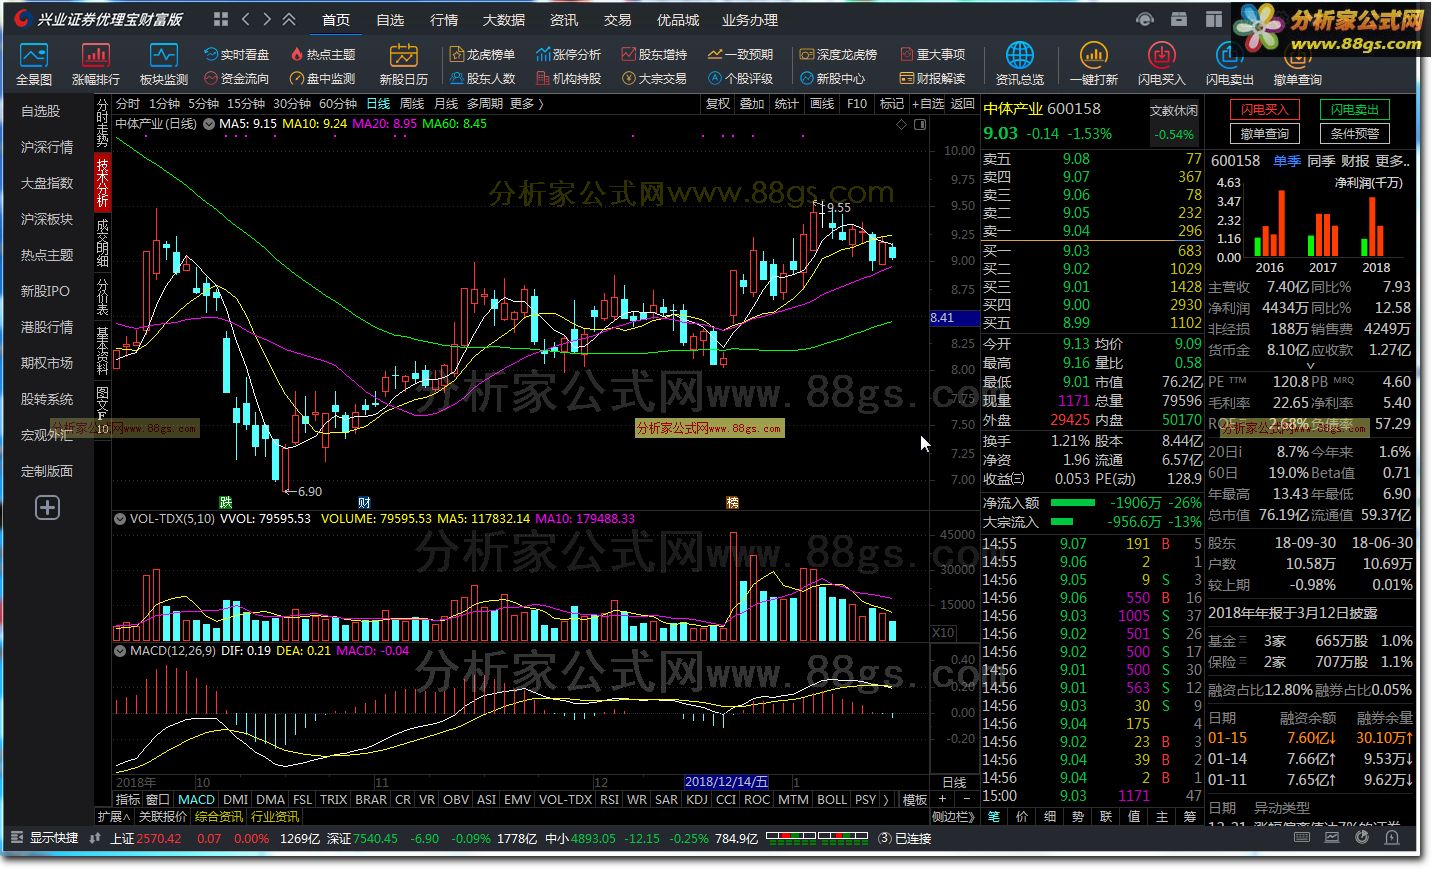1433x869 pixels.
Task: Click the 资金流向 toolbar item
Action: point(236,78)
